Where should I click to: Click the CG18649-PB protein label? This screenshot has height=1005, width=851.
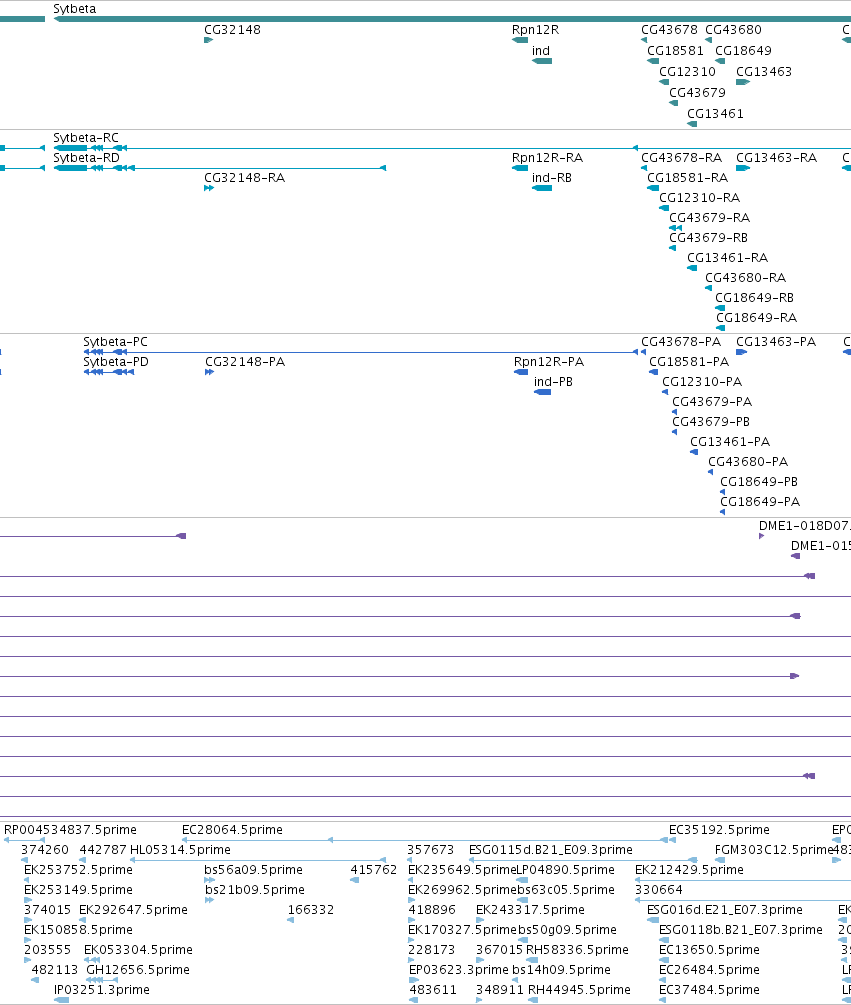pos(759,481)
